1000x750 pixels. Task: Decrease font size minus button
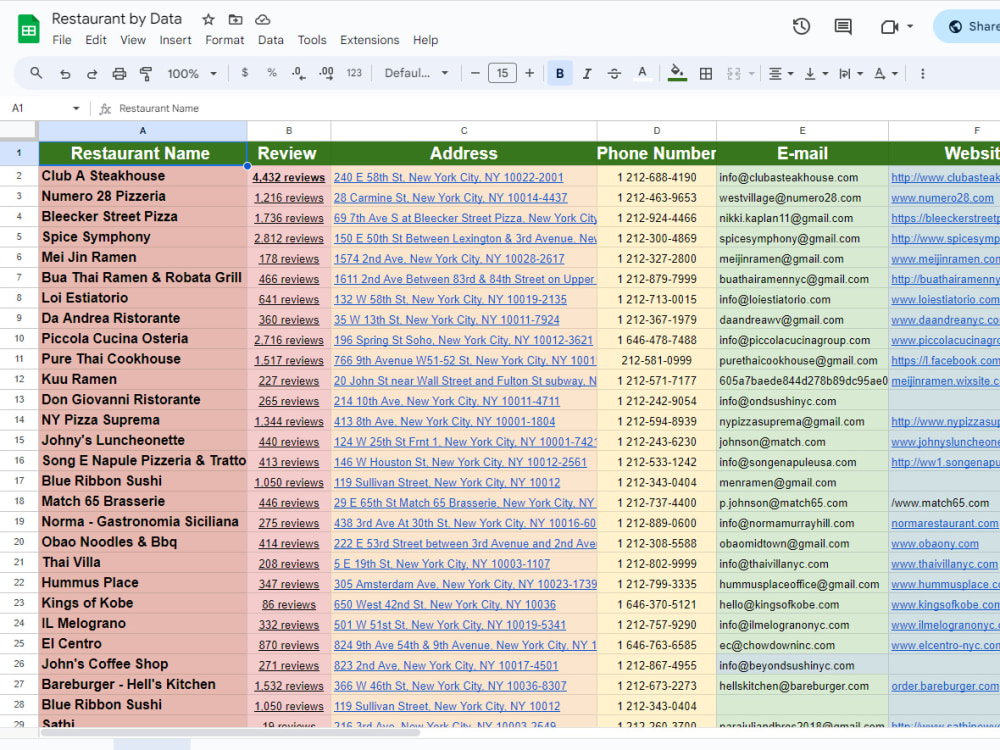click(475, 73)
